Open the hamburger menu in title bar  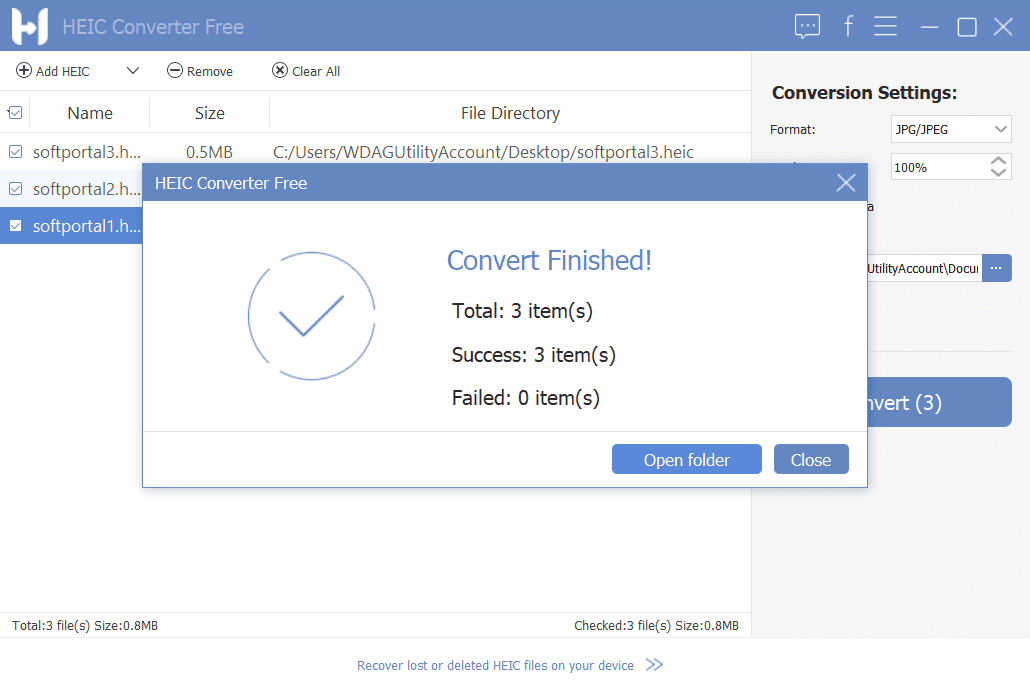click(885, 26)
